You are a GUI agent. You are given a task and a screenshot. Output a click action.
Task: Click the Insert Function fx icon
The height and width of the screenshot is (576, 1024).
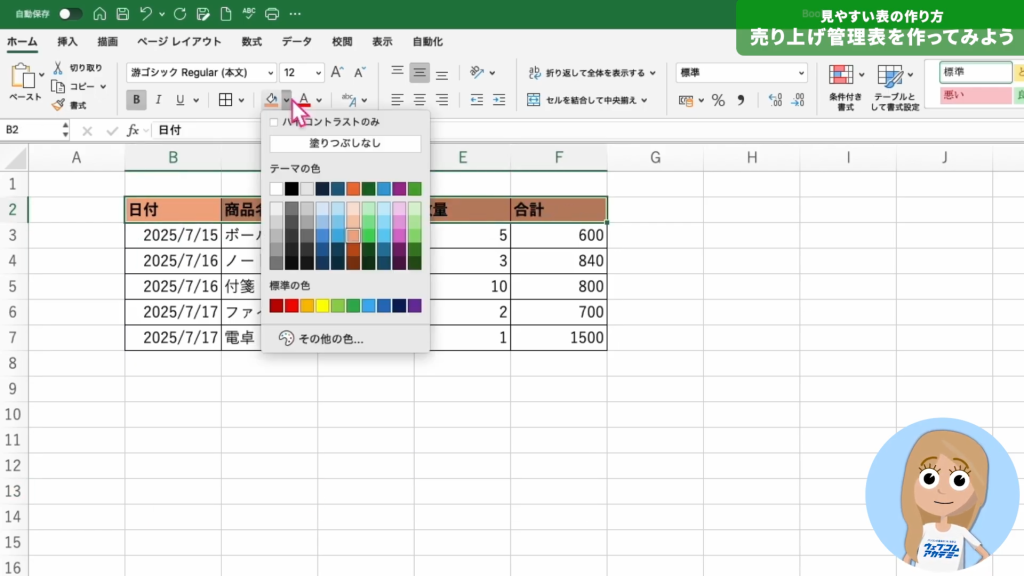(133, 130)
